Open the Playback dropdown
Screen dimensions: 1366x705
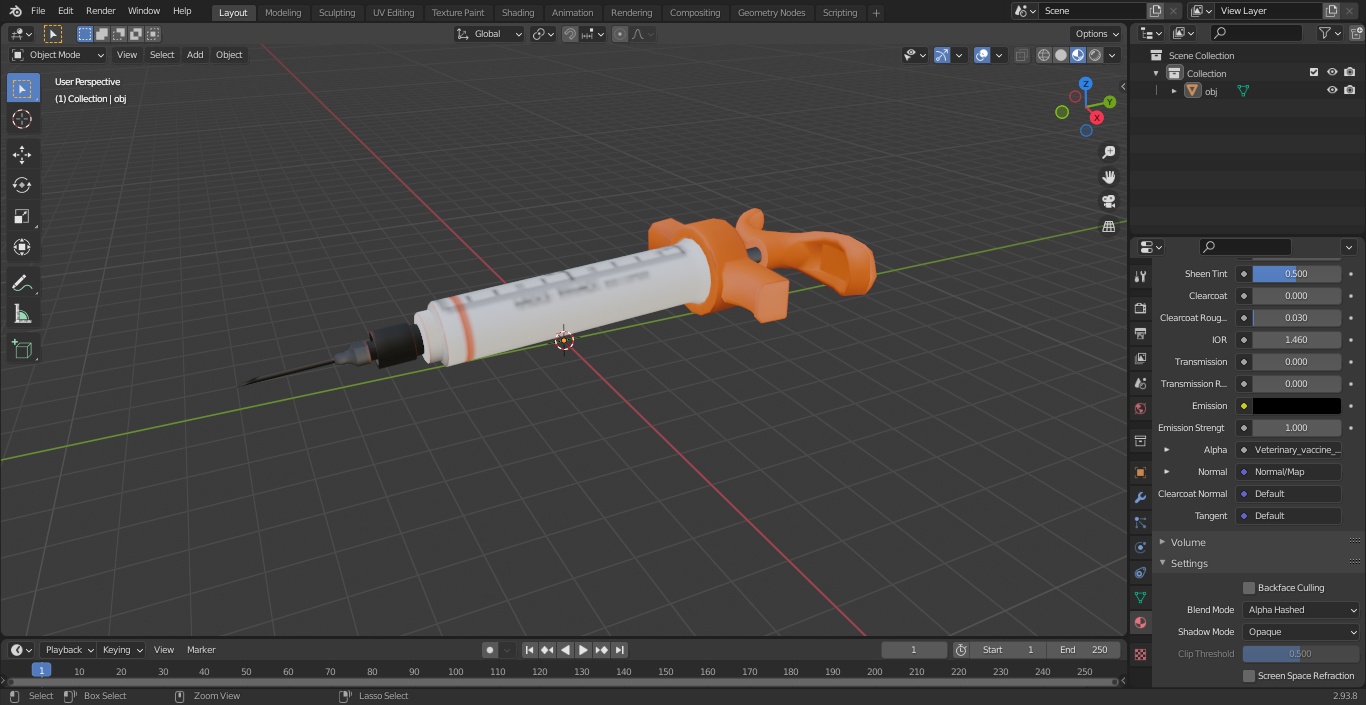click(69, 650)
